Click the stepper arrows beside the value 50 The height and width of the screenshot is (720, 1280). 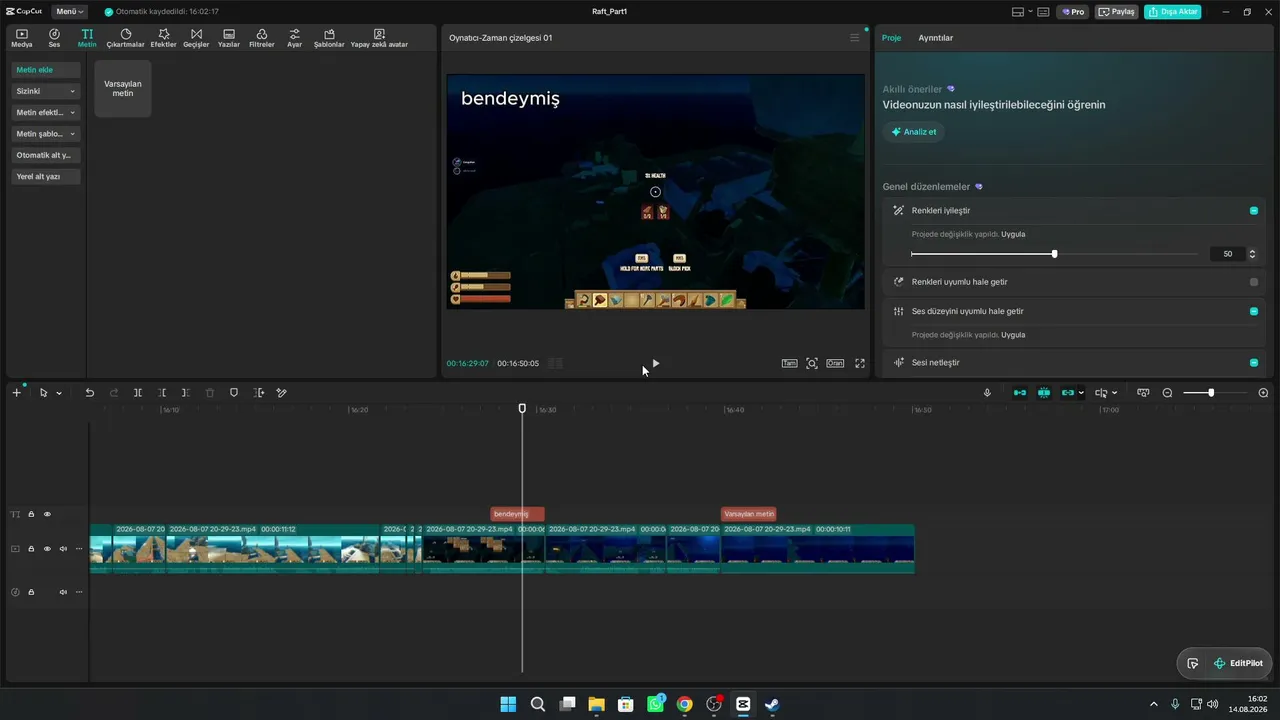click(1252, 254)
